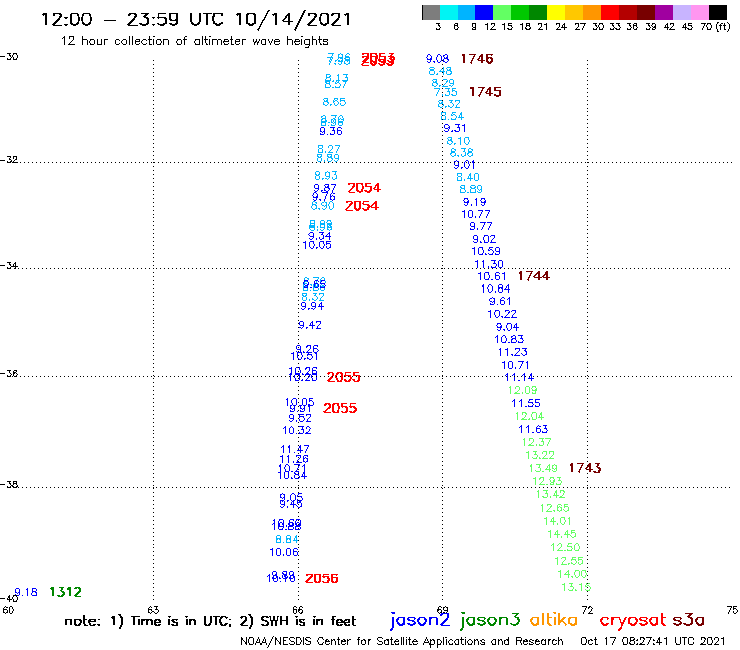Click the wave height value '14.45'
Viewport: 740px width, 650px height.
click(x=562, y=534)
